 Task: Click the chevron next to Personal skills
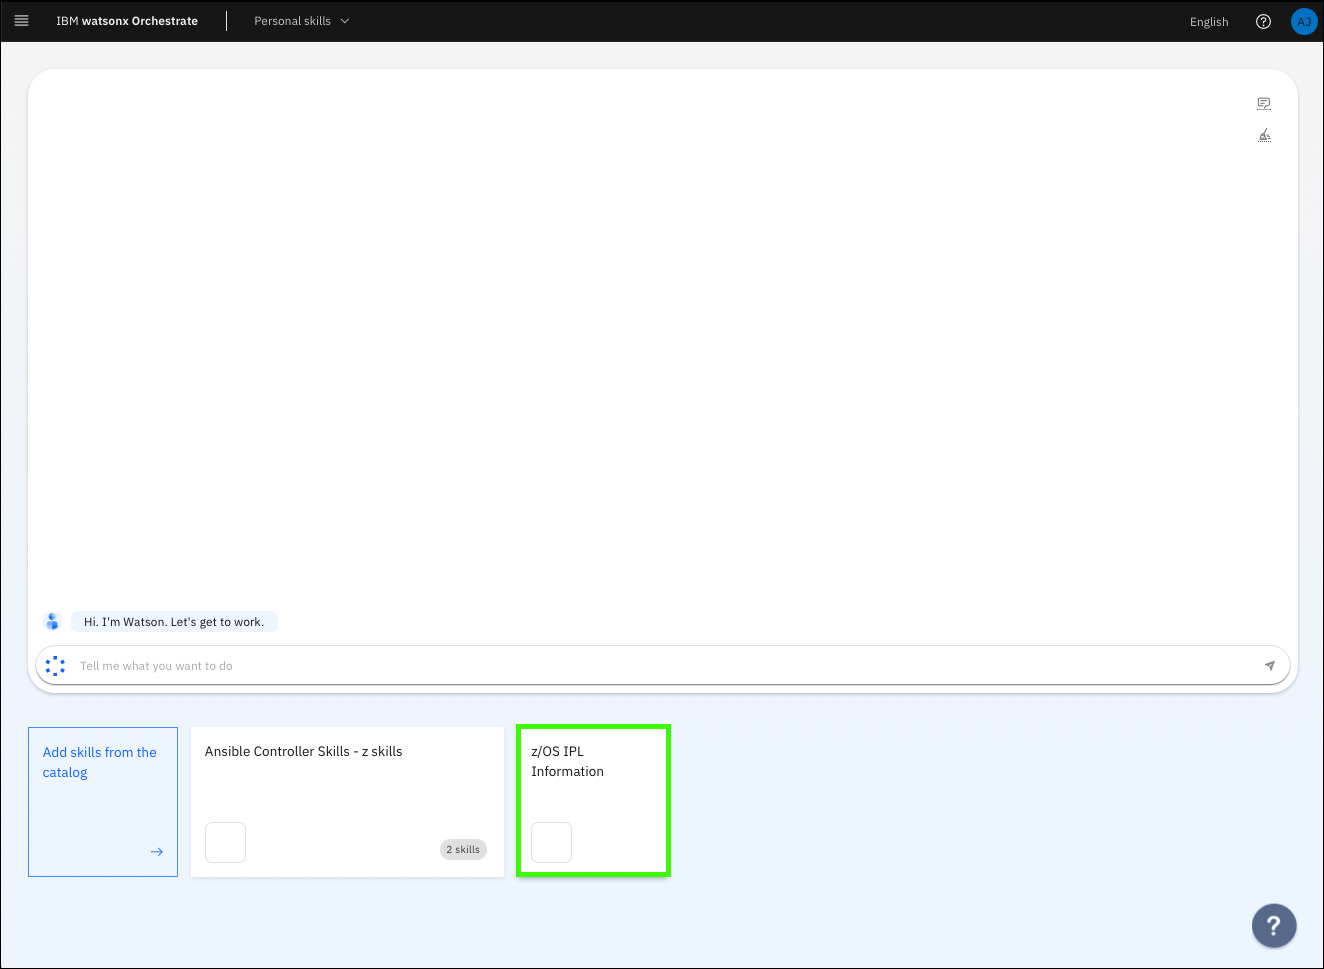tap(345, 21)
